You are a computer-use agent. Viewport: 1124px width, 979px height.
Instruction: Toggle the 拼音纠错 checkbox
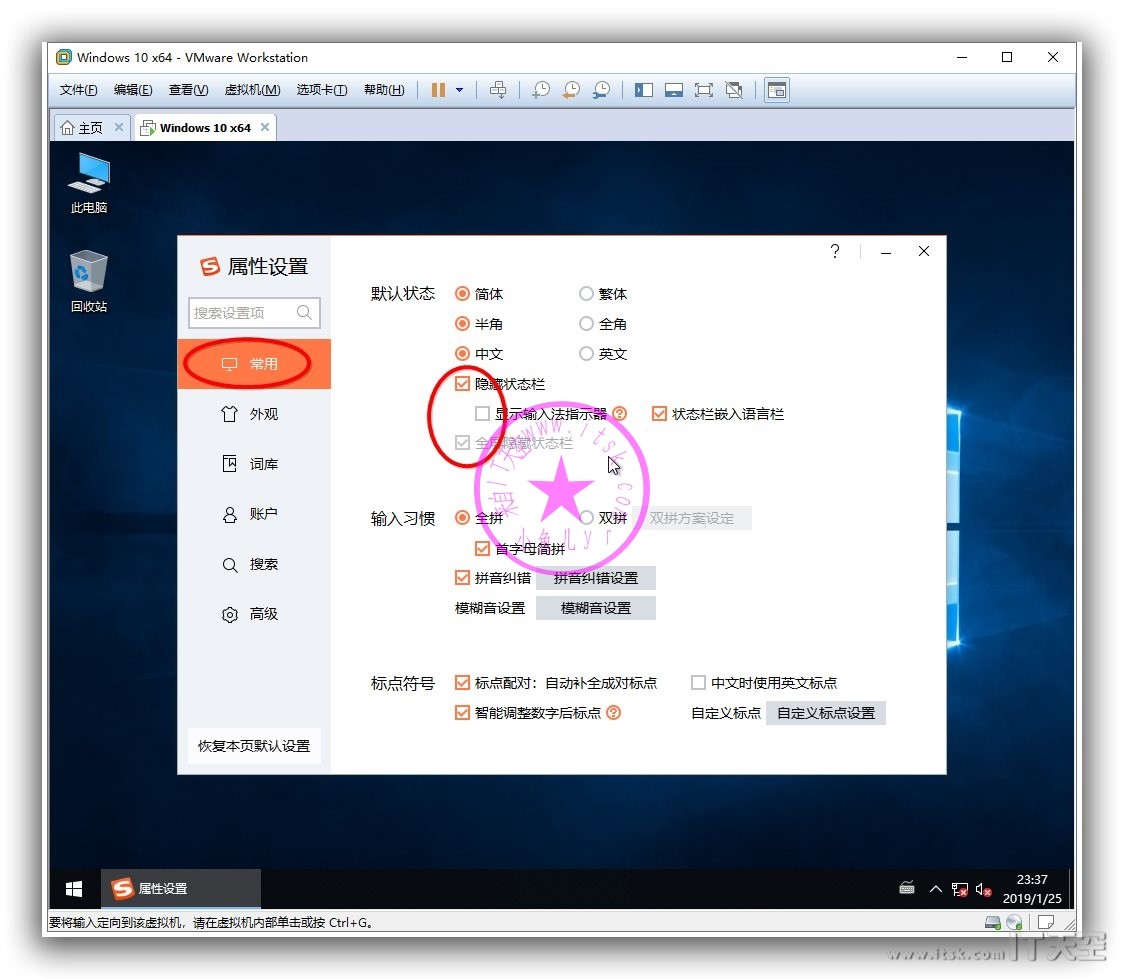click(x=462, y=578)
